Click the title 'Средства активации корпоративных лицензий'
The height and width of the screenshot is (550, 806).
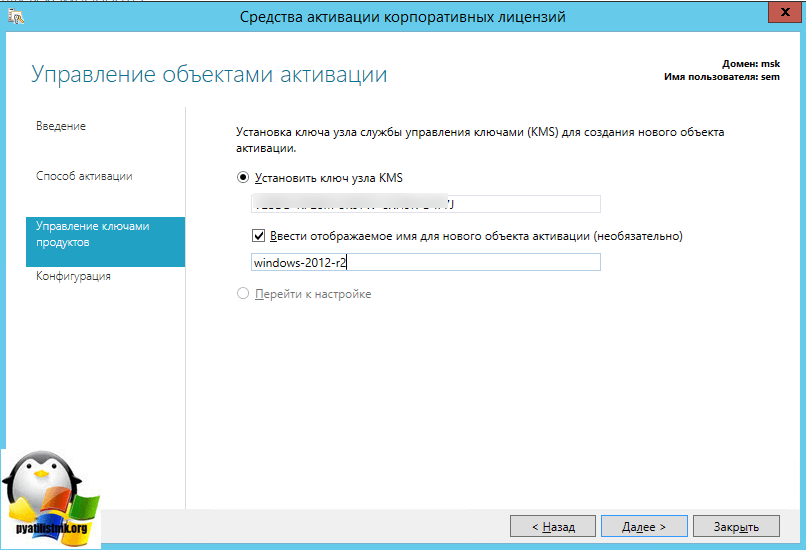[402, 17]
